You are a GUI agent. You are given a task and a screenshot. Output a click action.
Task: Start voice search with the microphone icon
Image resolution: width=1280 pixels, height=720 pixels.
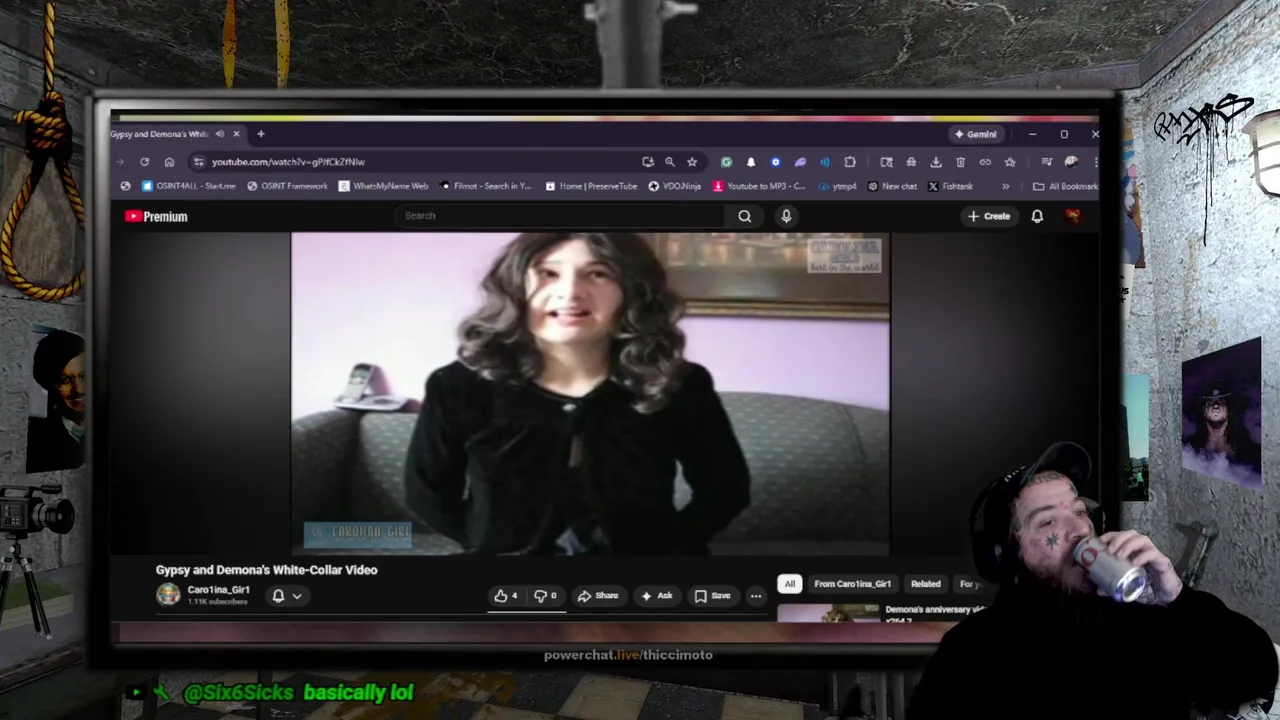click(786, 216)
